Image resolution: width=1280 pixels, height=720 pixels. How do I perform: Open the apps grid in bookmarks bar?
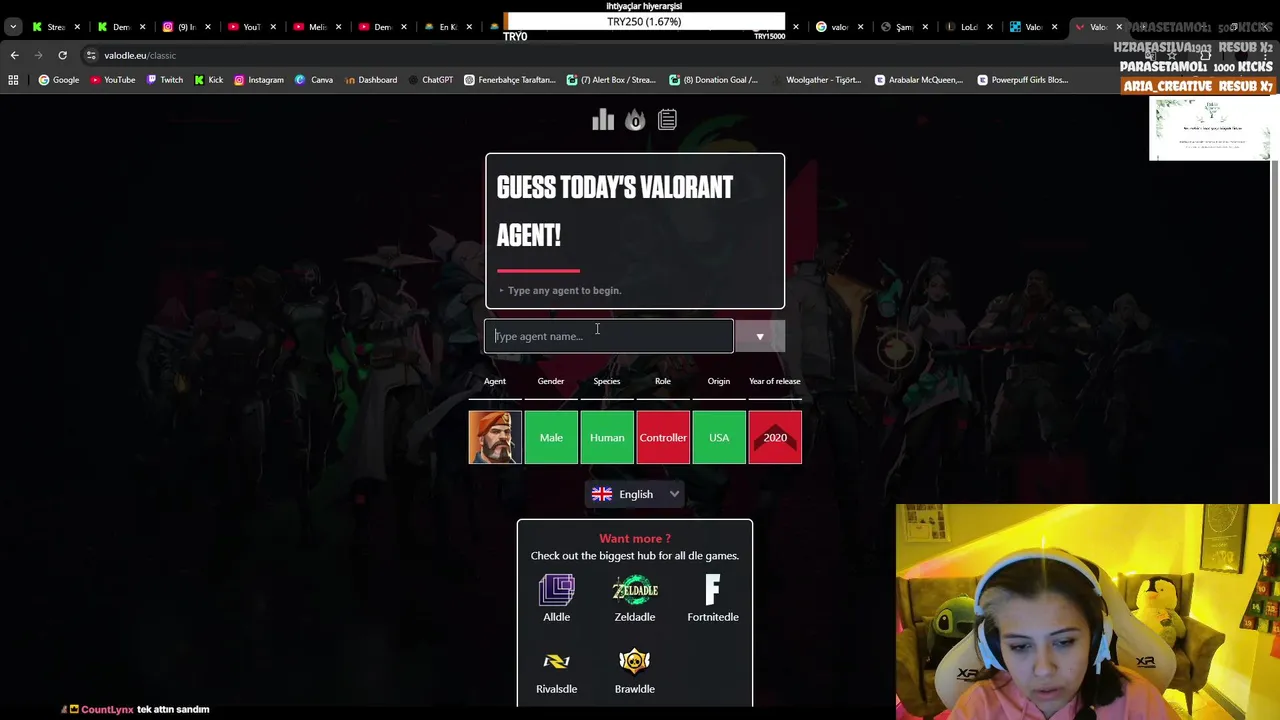(x=13, y=80)
